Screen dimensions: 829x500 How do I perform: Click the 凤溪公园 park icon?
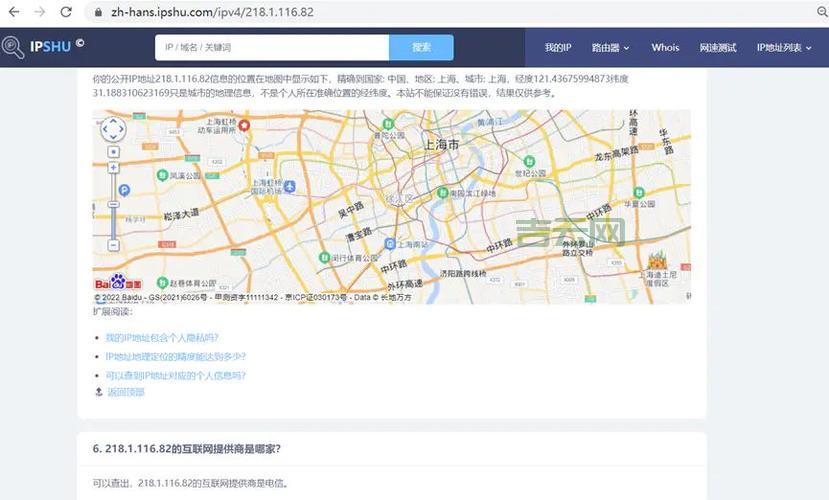[163, 175]
